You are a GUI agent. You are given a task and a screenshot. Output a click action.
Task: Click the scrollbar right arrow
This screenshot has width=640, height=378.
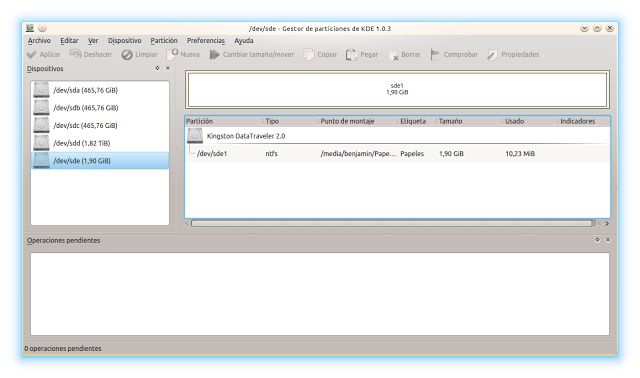coord(607,224)
